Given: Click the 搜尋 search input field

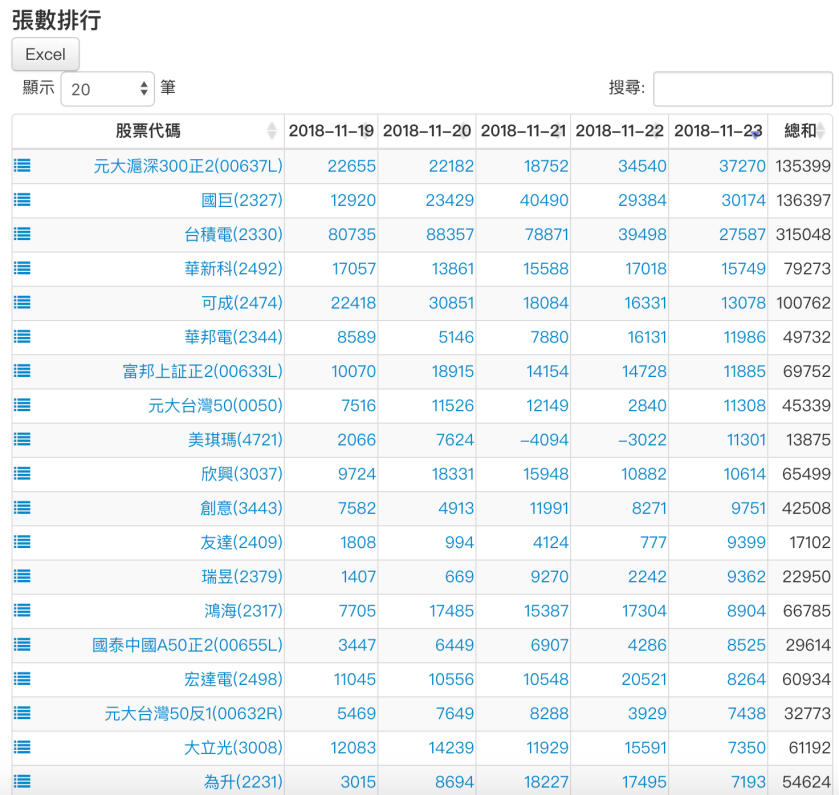Looking at the screenshot, I should coord(742,89).
